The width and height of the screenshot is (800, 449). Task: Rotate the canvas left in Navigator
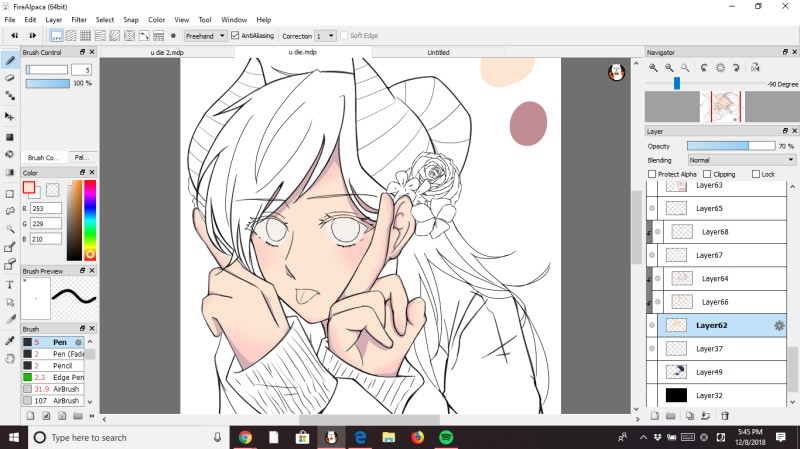pyautogui.click(x=704, y=67)
